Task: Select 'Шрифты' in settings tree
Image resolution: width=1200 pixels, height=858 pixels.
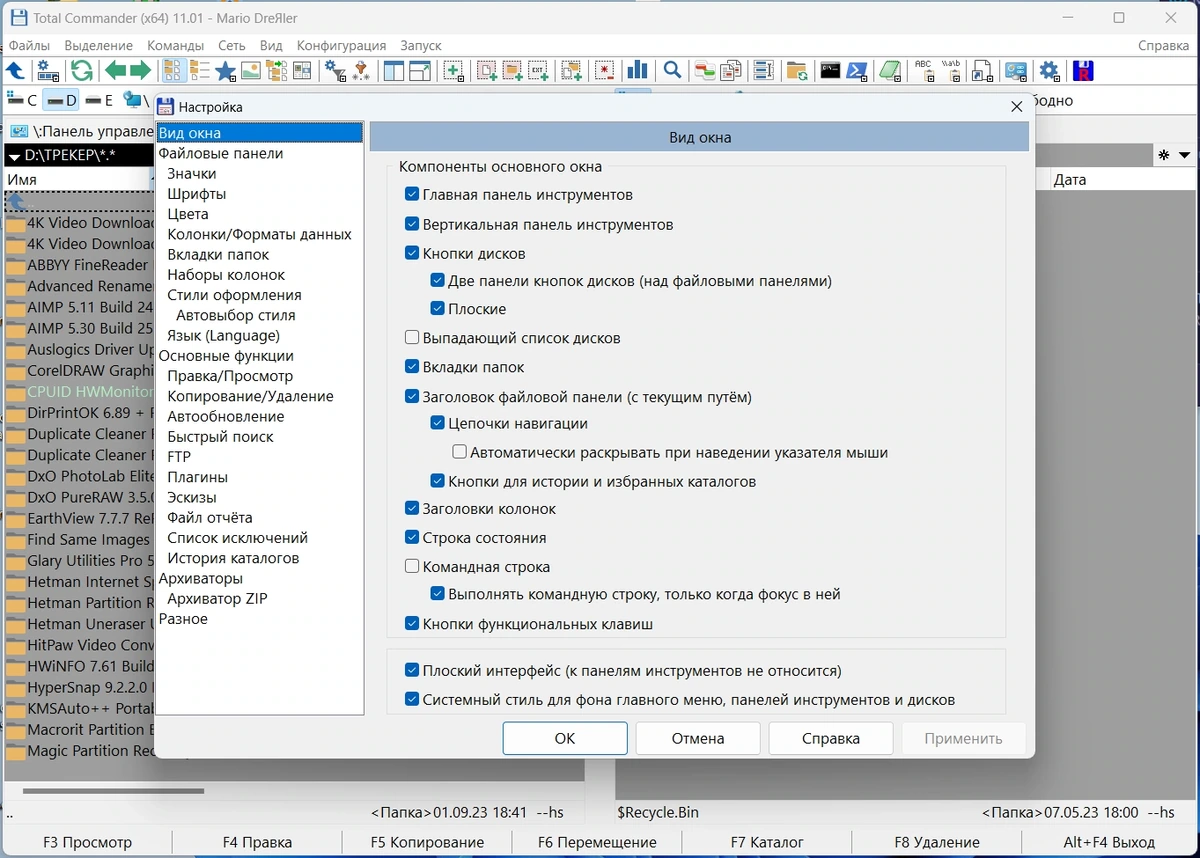Action: pos(197,194)
